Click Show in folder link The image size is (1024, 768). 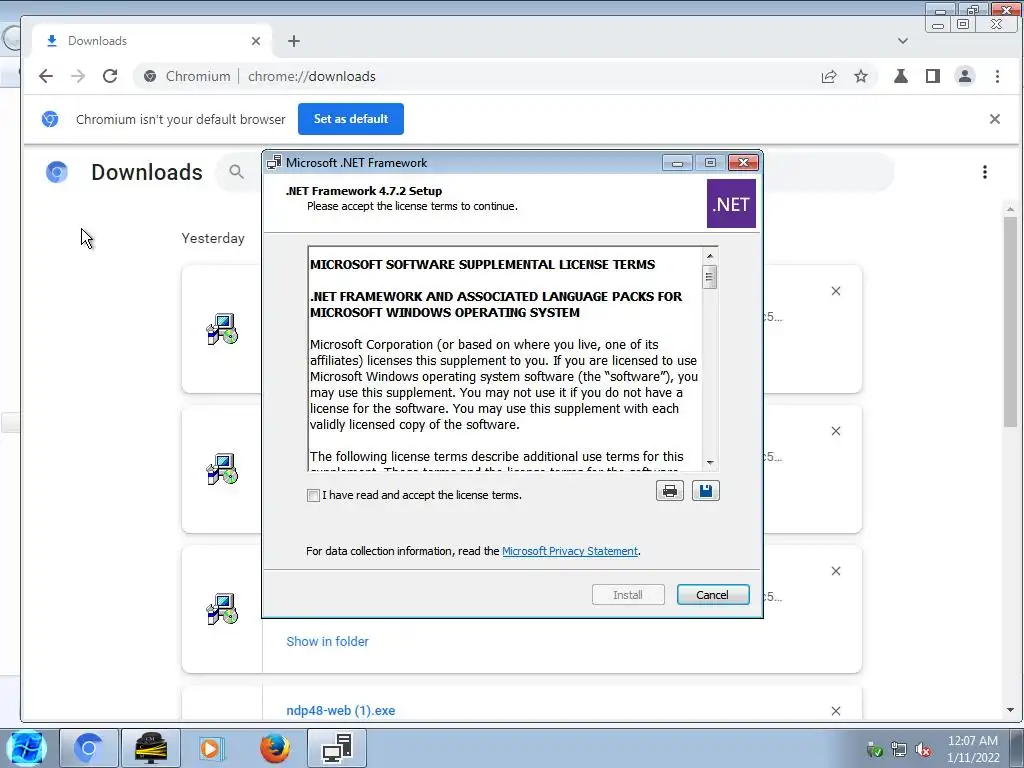click(x=327, y=641)
